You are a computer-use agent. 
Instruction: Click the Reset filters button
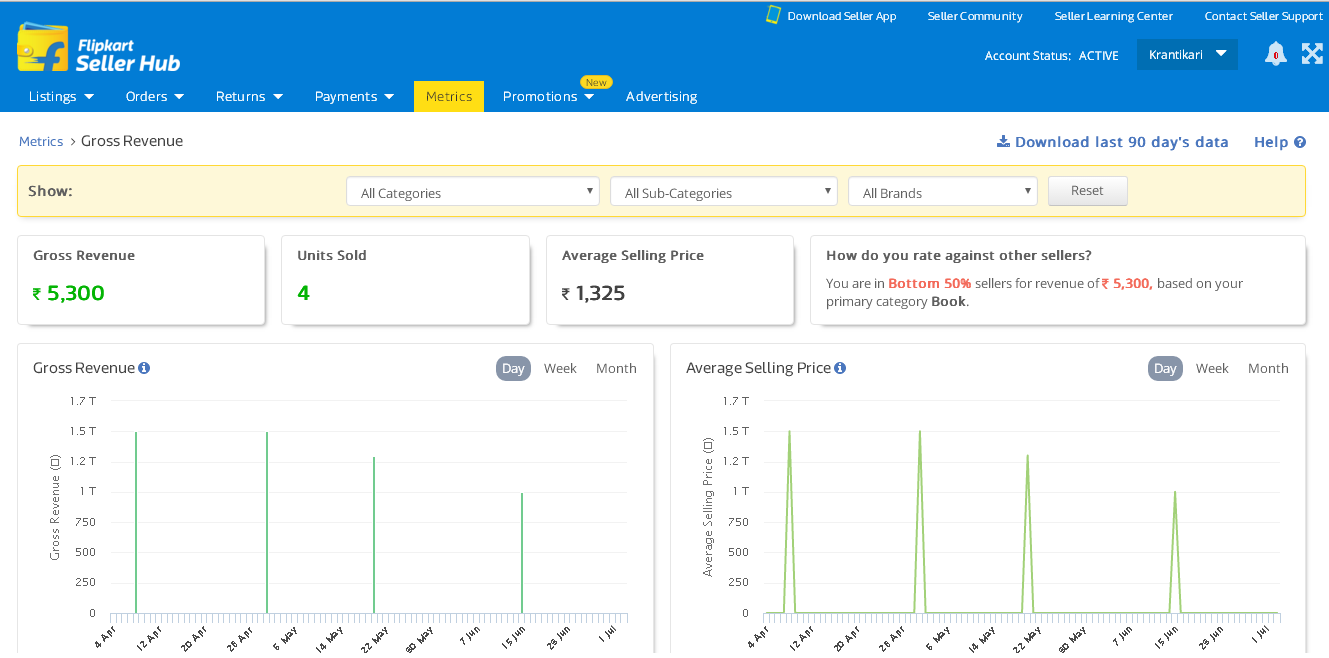pyautogui.click(x=1087, y=191)
